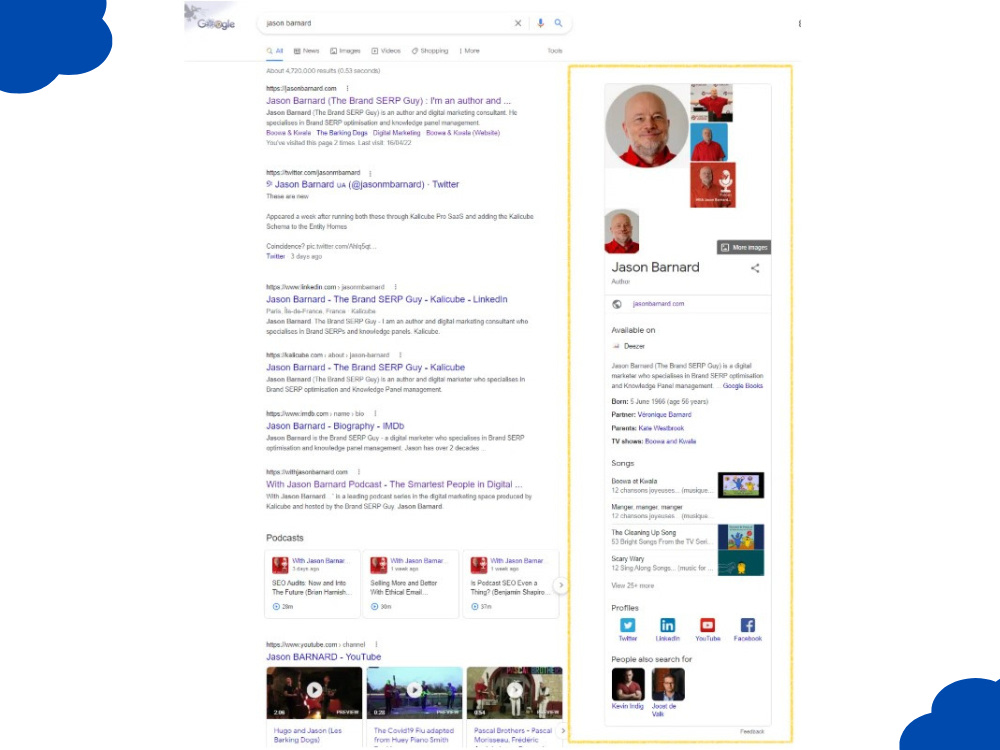Advance the videos carousel arrow

[562, 731]
